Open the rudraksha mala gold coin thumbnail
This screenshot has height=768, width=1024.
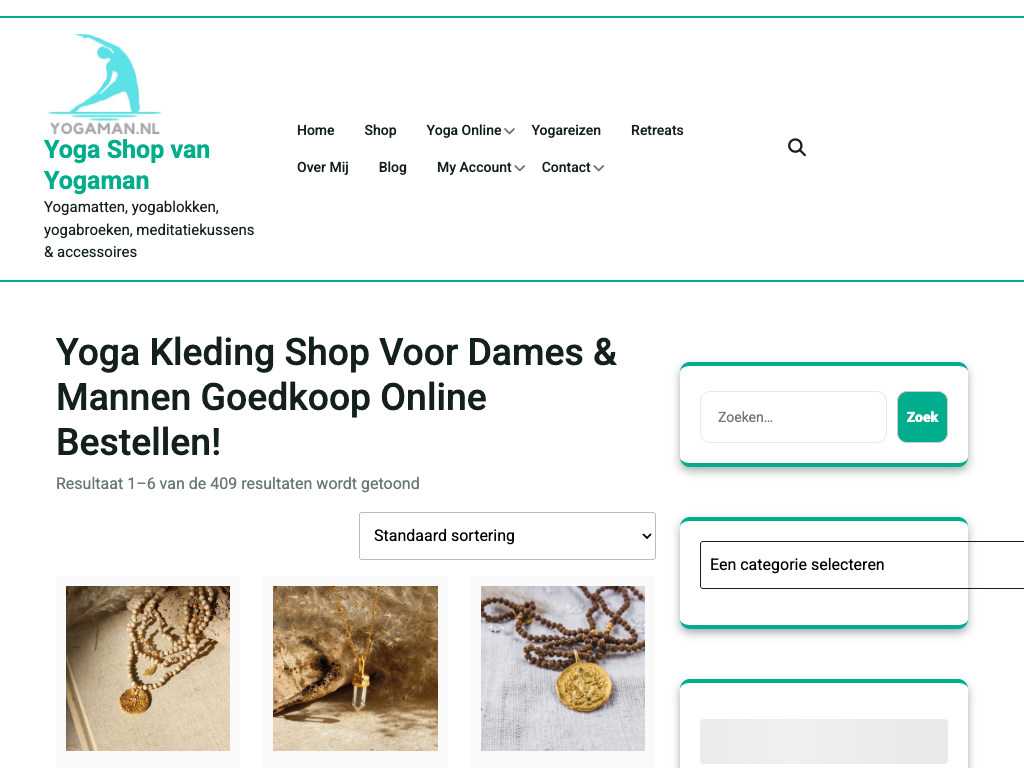(x=563, y=668)
